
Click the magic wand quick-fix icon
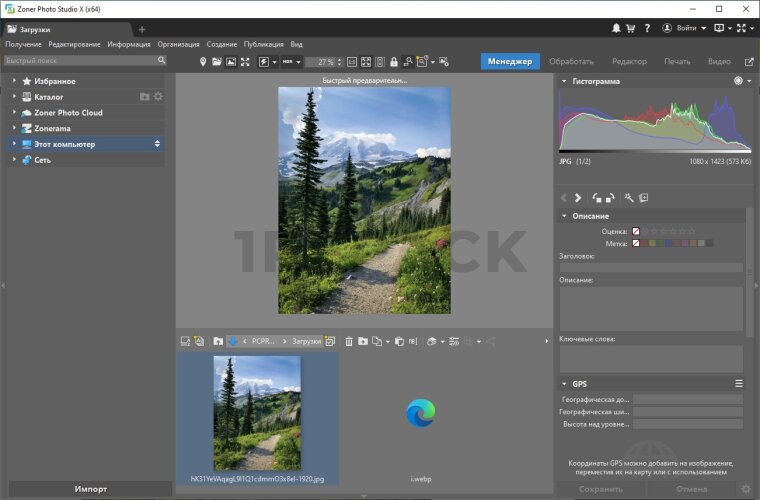coord(629,198)
